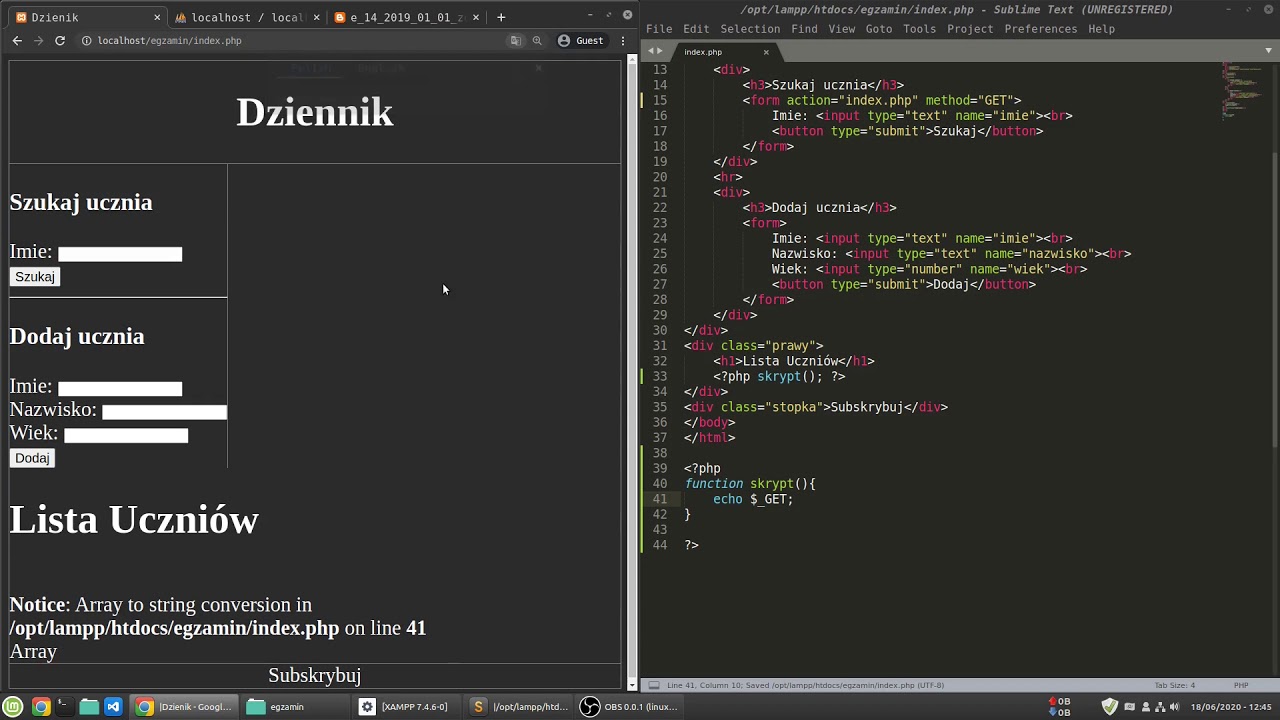Switch to XAMPP 7.4.6-0 taskbar window

(x=407, y=707)
